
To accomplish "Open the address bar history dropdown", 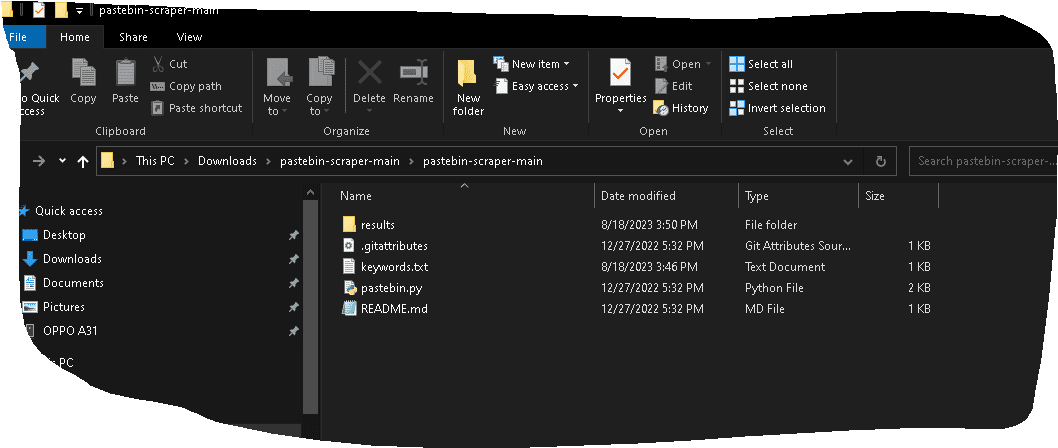I will click(x=848, y=161).
